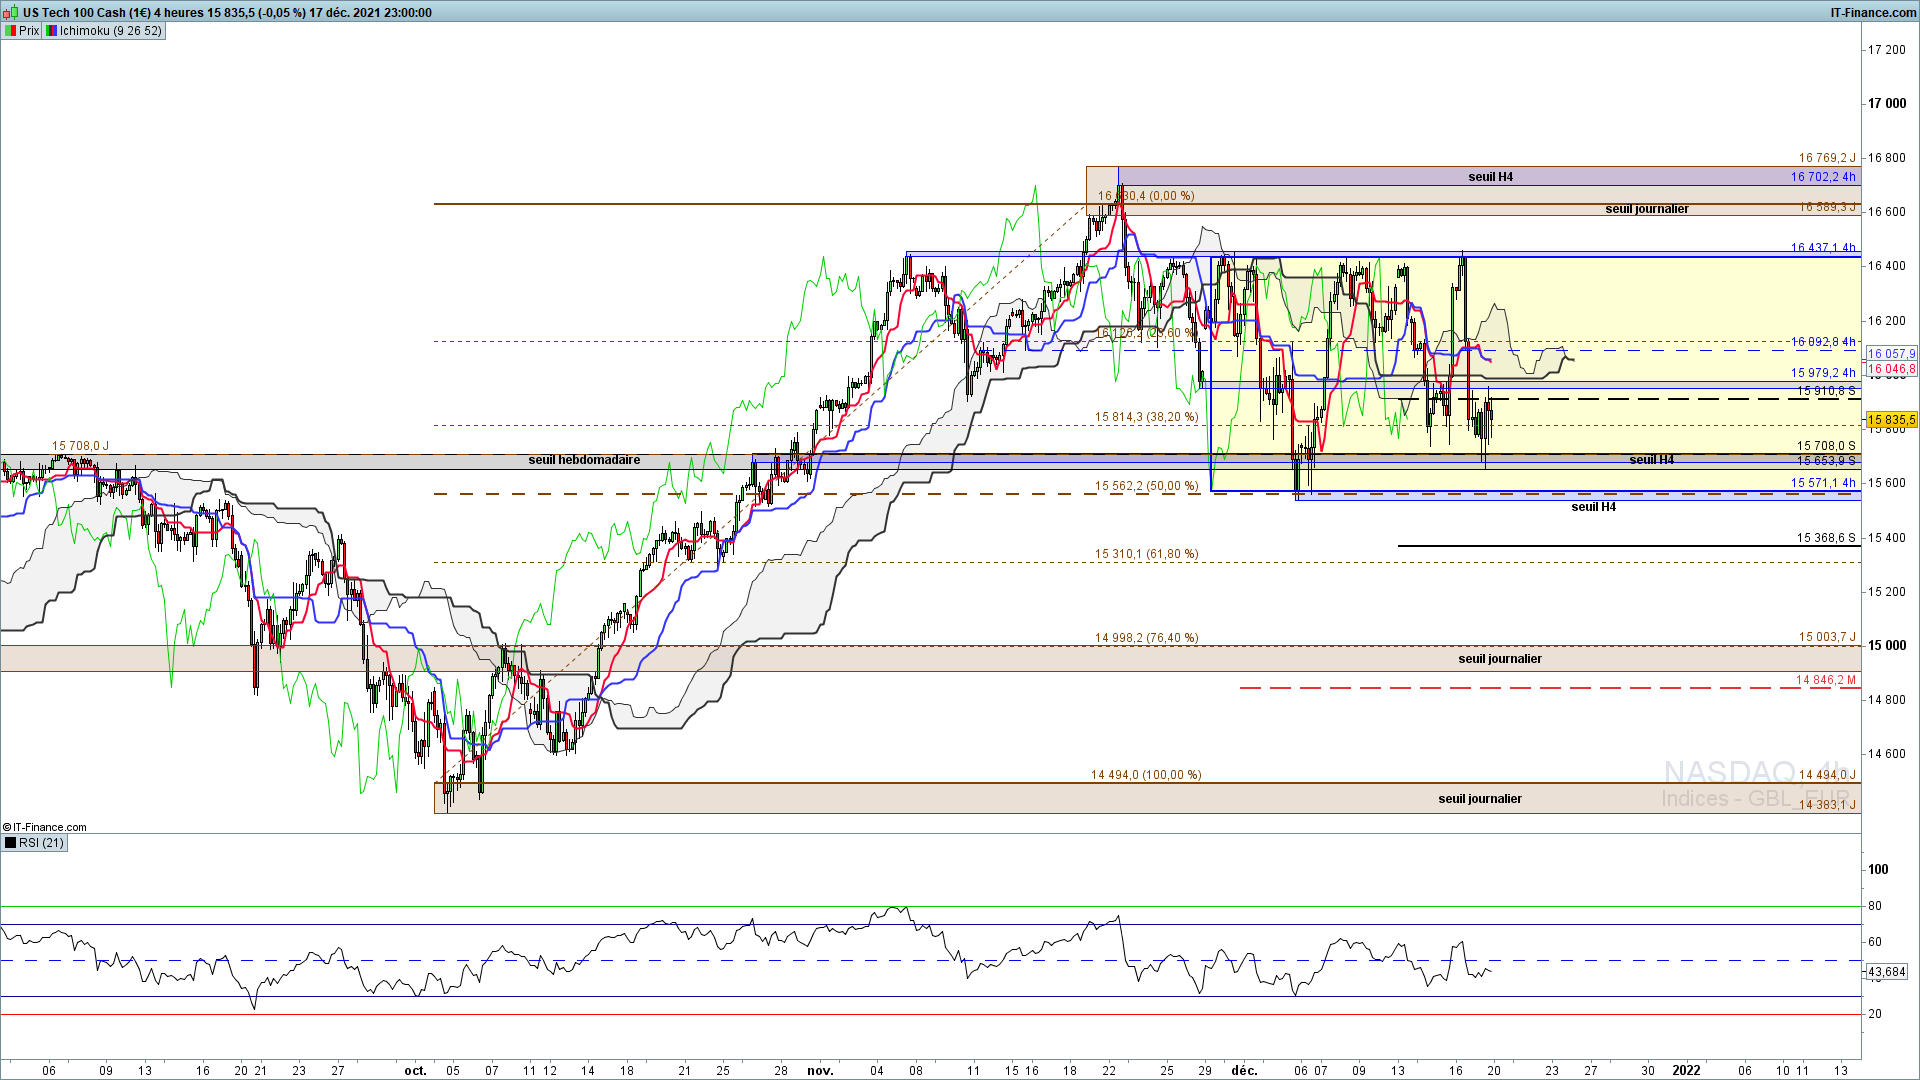Image resolution: width=1920 pixels, height=1080 pixels.
Task: Select the blue 16 057,9 price tag
Action: click(1891, 354)
